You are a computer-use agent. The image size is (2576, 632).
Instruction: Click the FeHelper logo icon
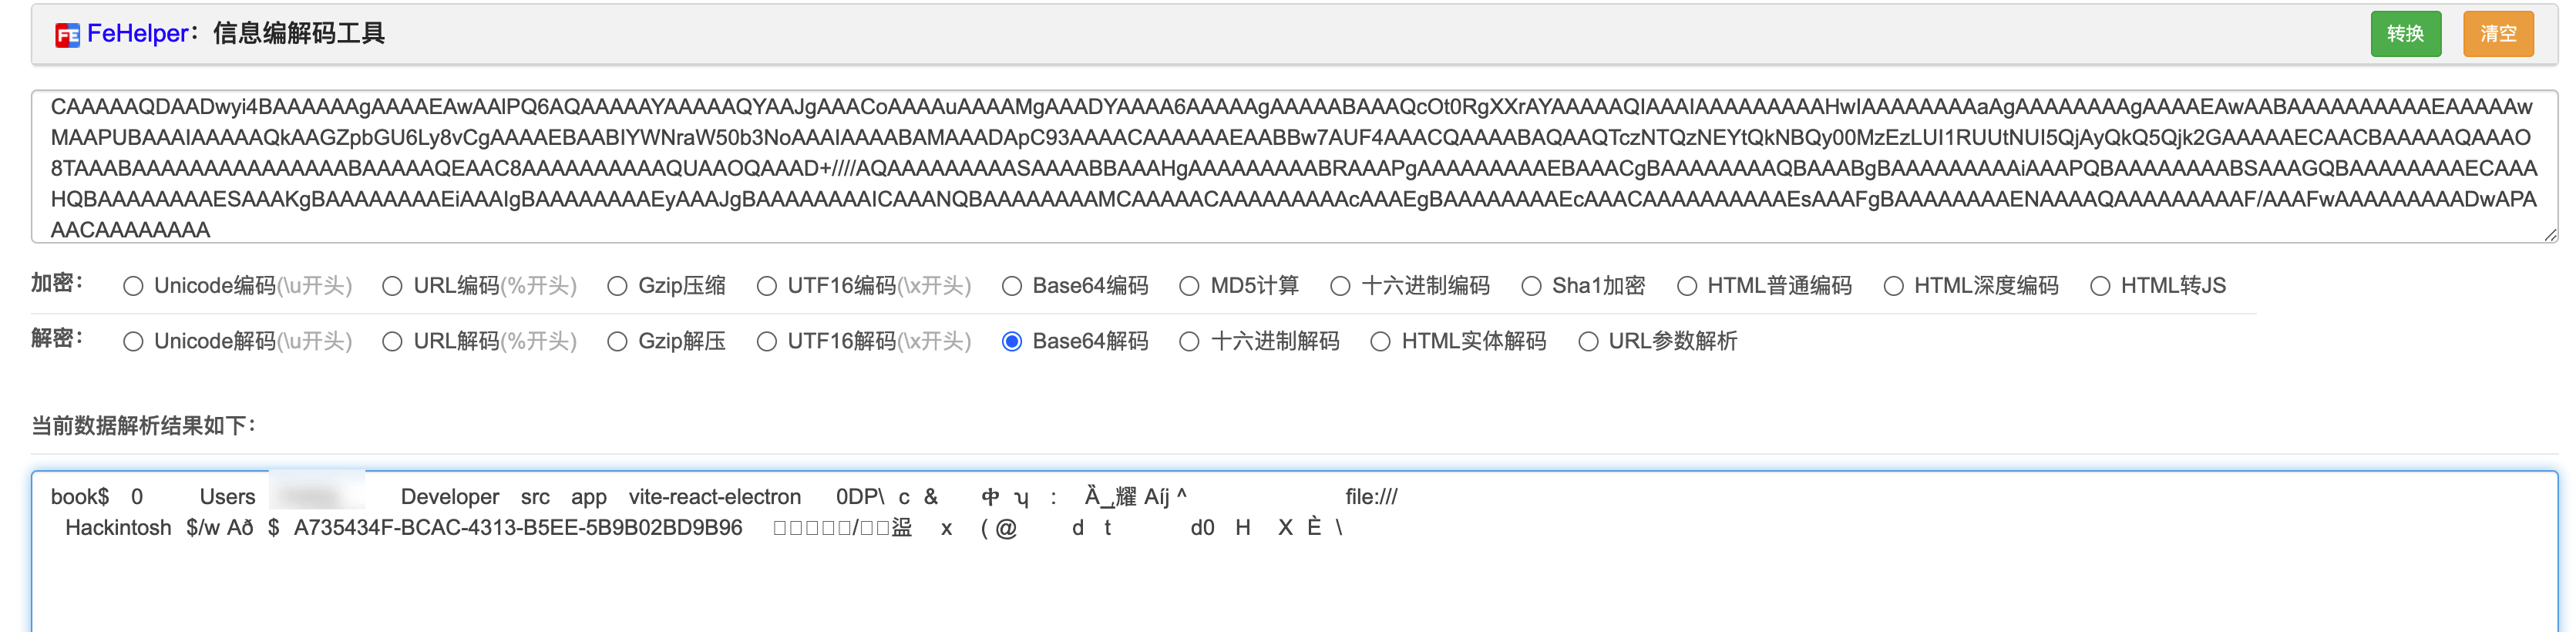tap(67, 36)
